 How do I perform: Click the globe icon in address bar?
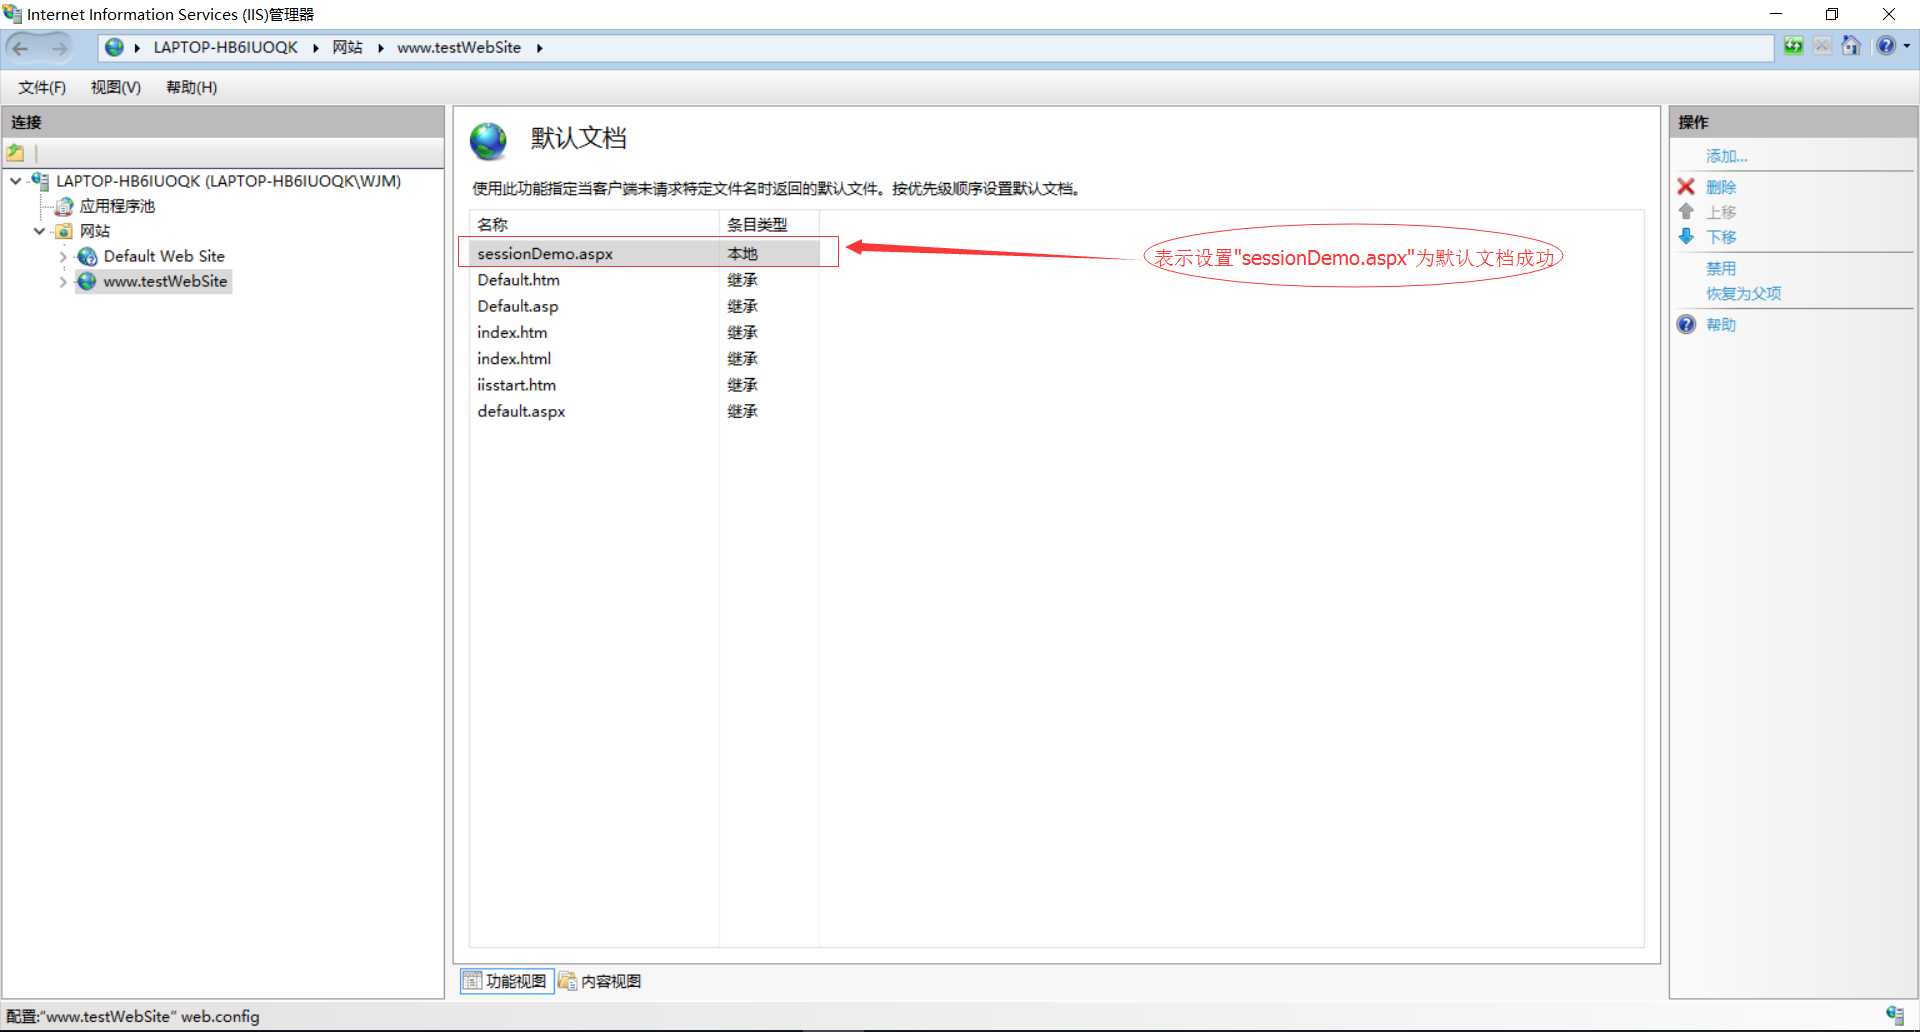(115, 47)
